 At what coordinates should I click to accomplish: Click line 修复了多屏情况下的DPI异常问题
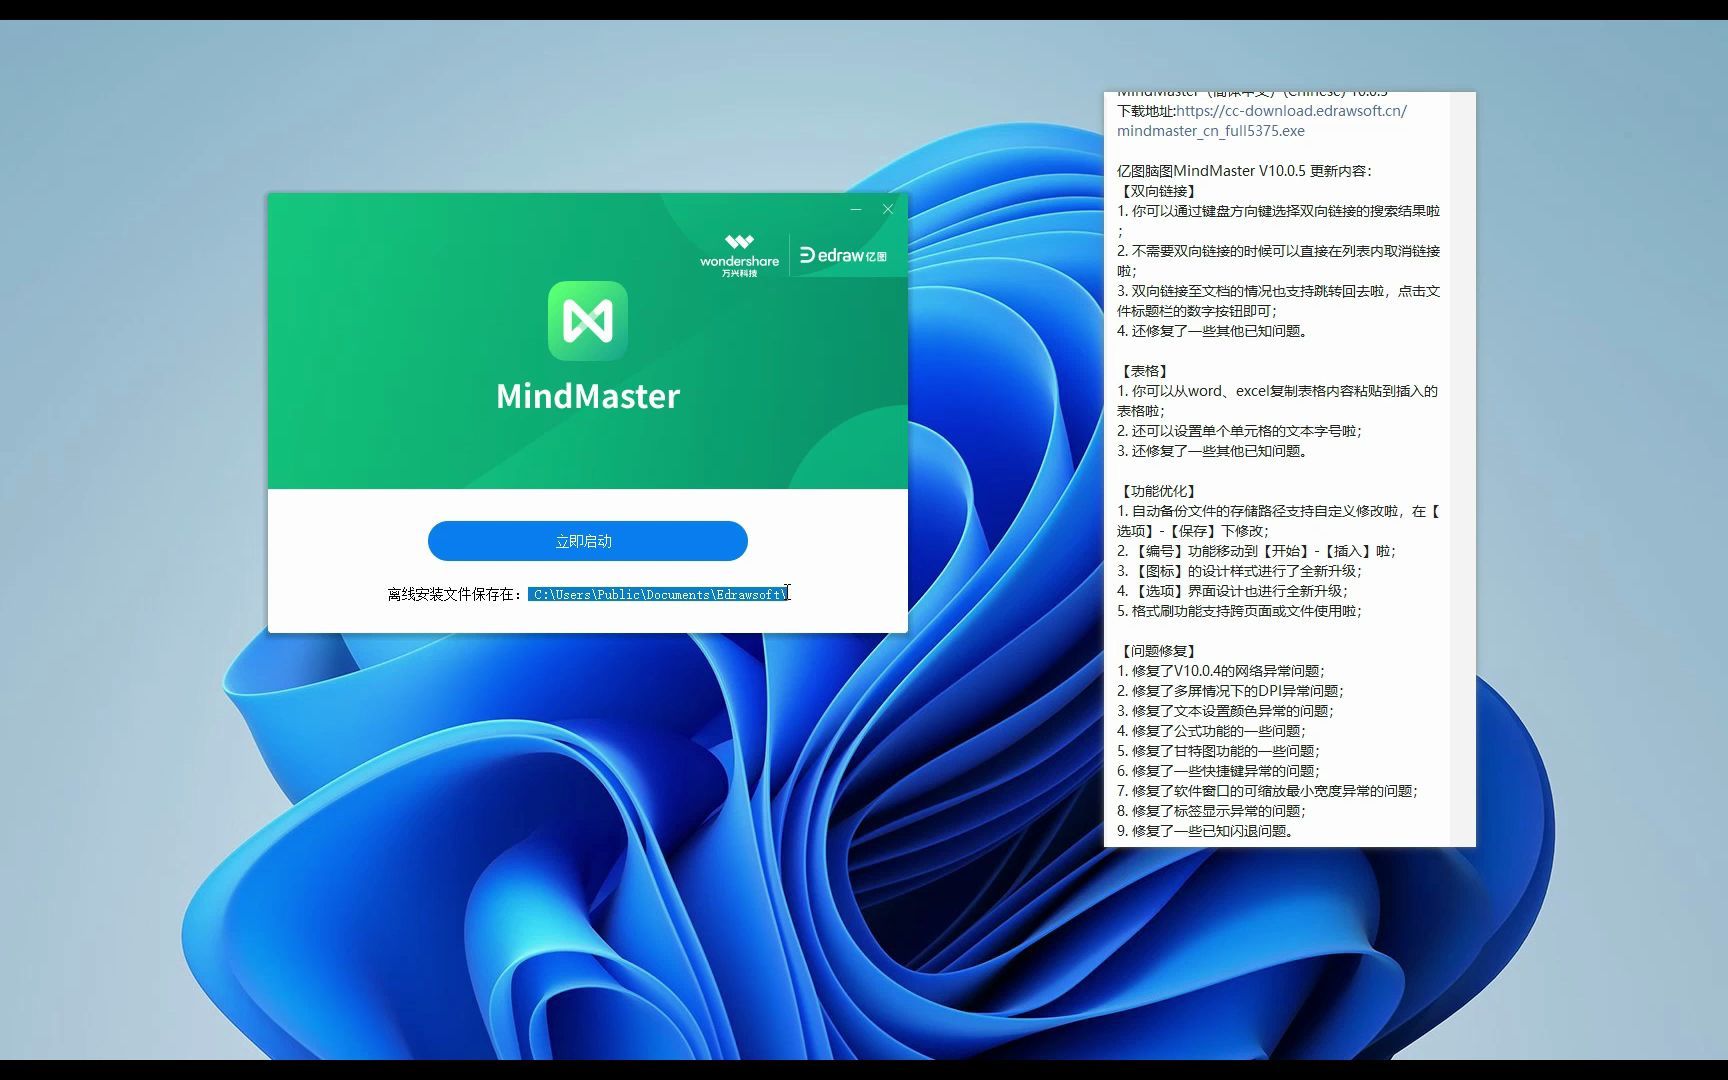[1231, 691]
